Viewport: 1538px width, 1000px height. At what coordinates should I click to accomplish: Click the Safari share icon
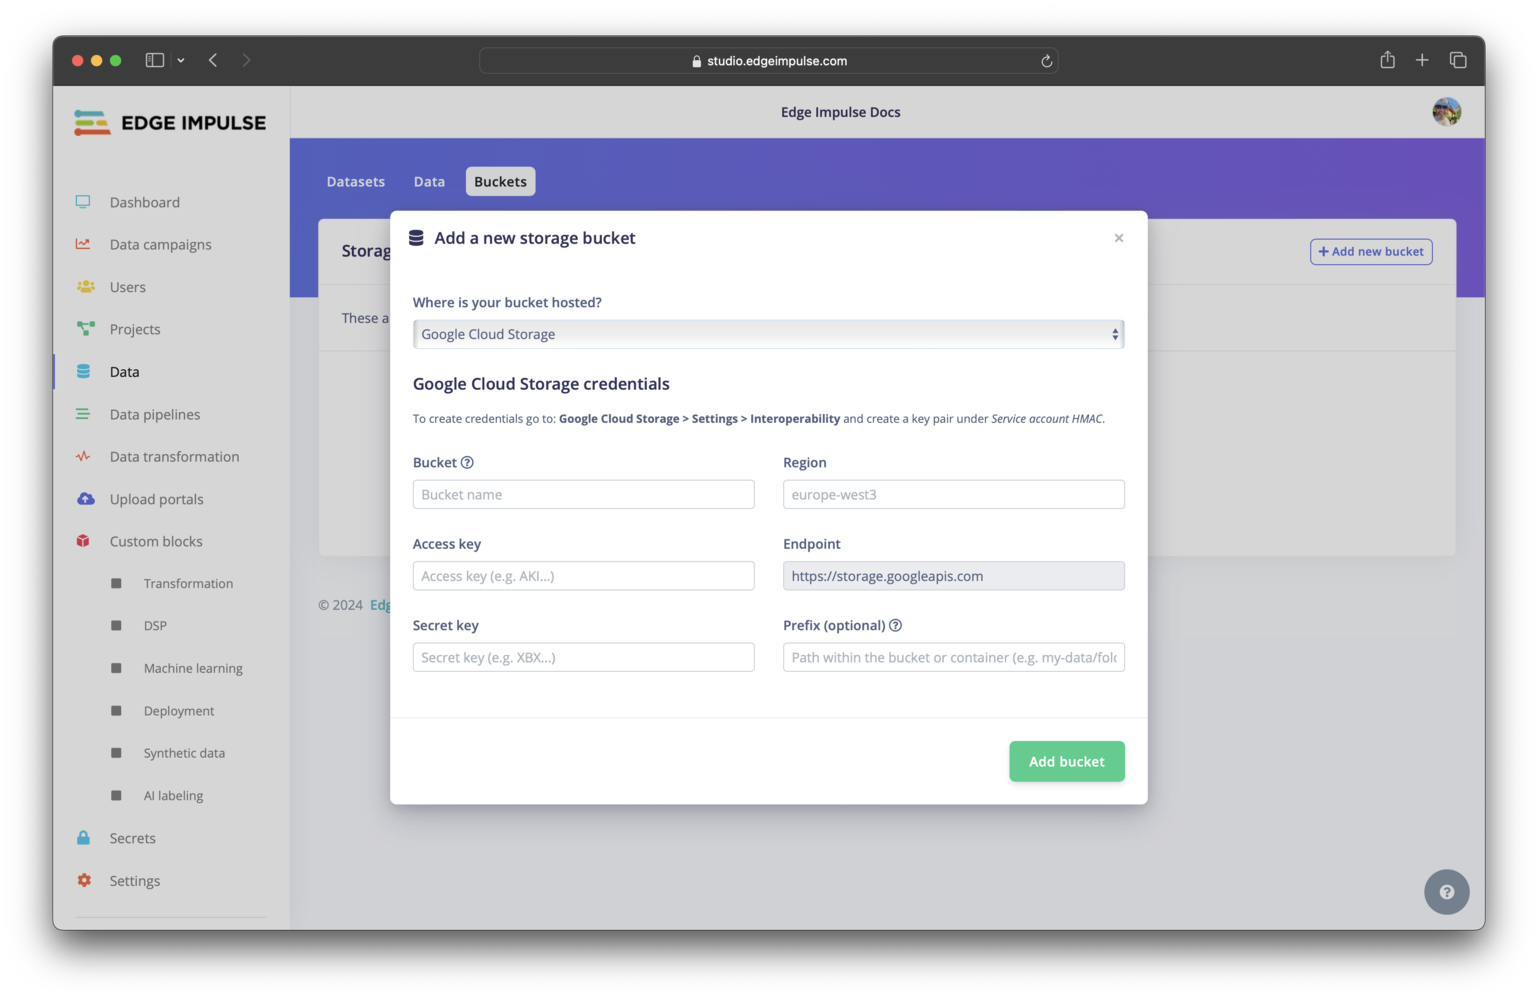(1388, 60)
